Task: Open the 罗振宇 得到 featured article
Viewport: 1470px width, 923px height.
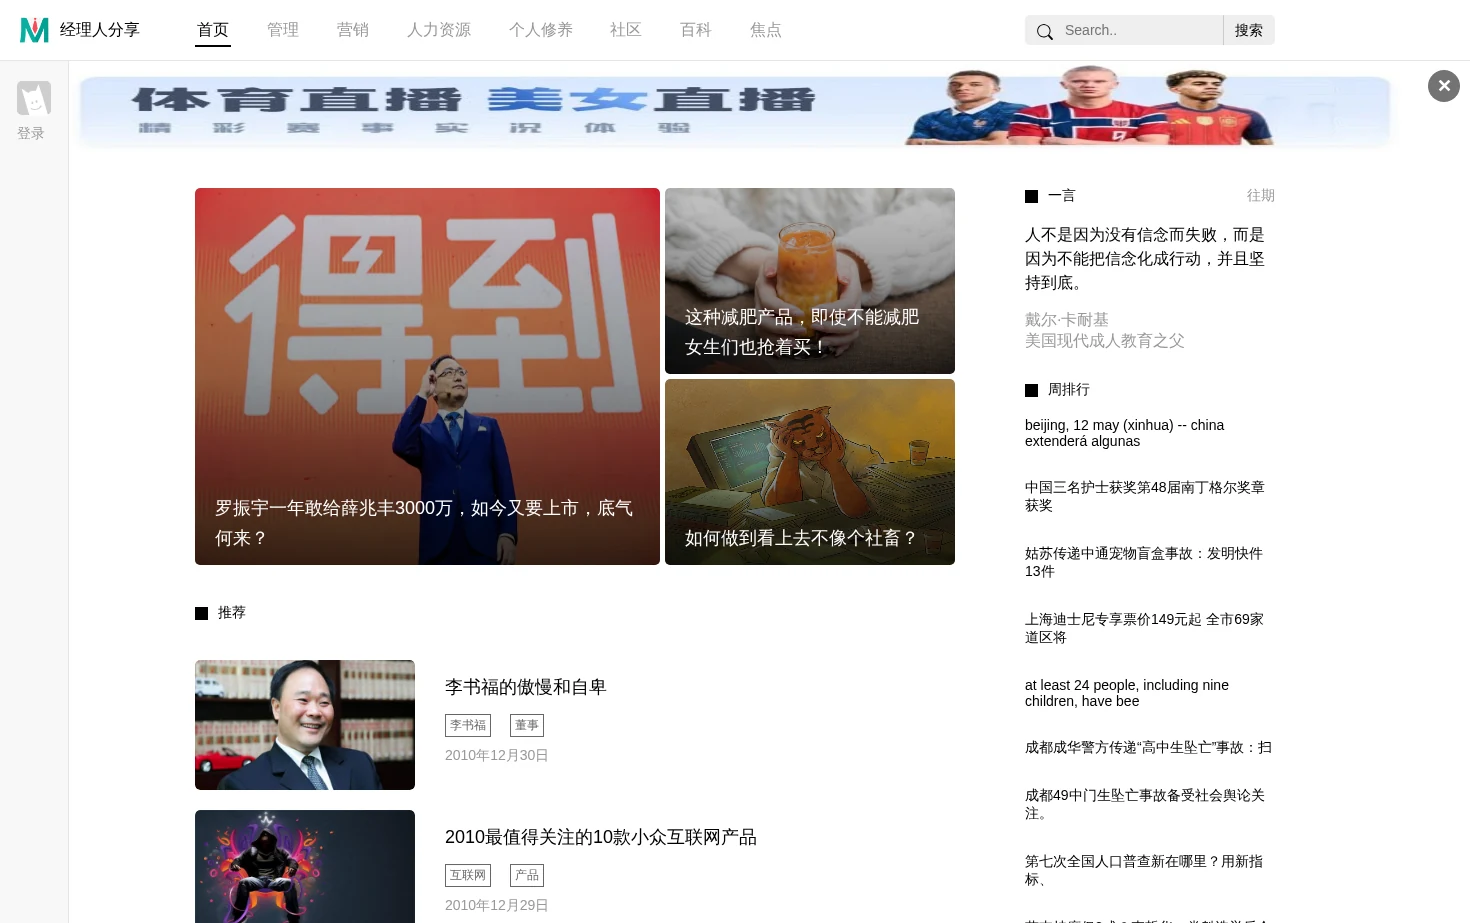Action: [427, 376]
